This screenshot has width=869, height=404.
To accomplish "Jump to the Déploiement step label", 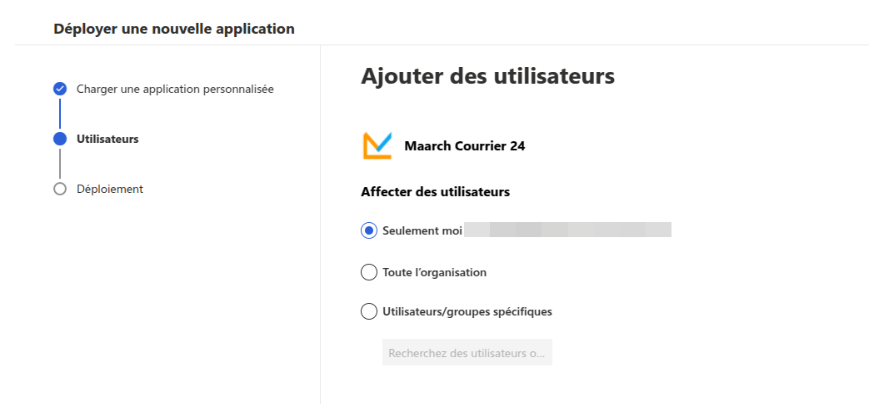I will click(x=110, y=189).
